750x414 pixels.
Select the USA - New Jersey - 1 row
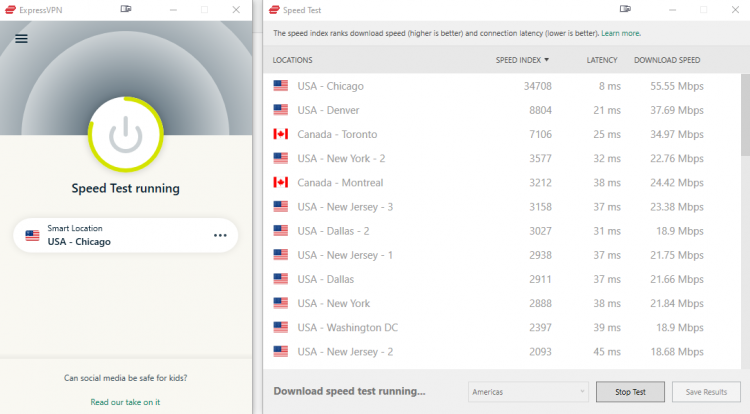[x=502, y=255]
